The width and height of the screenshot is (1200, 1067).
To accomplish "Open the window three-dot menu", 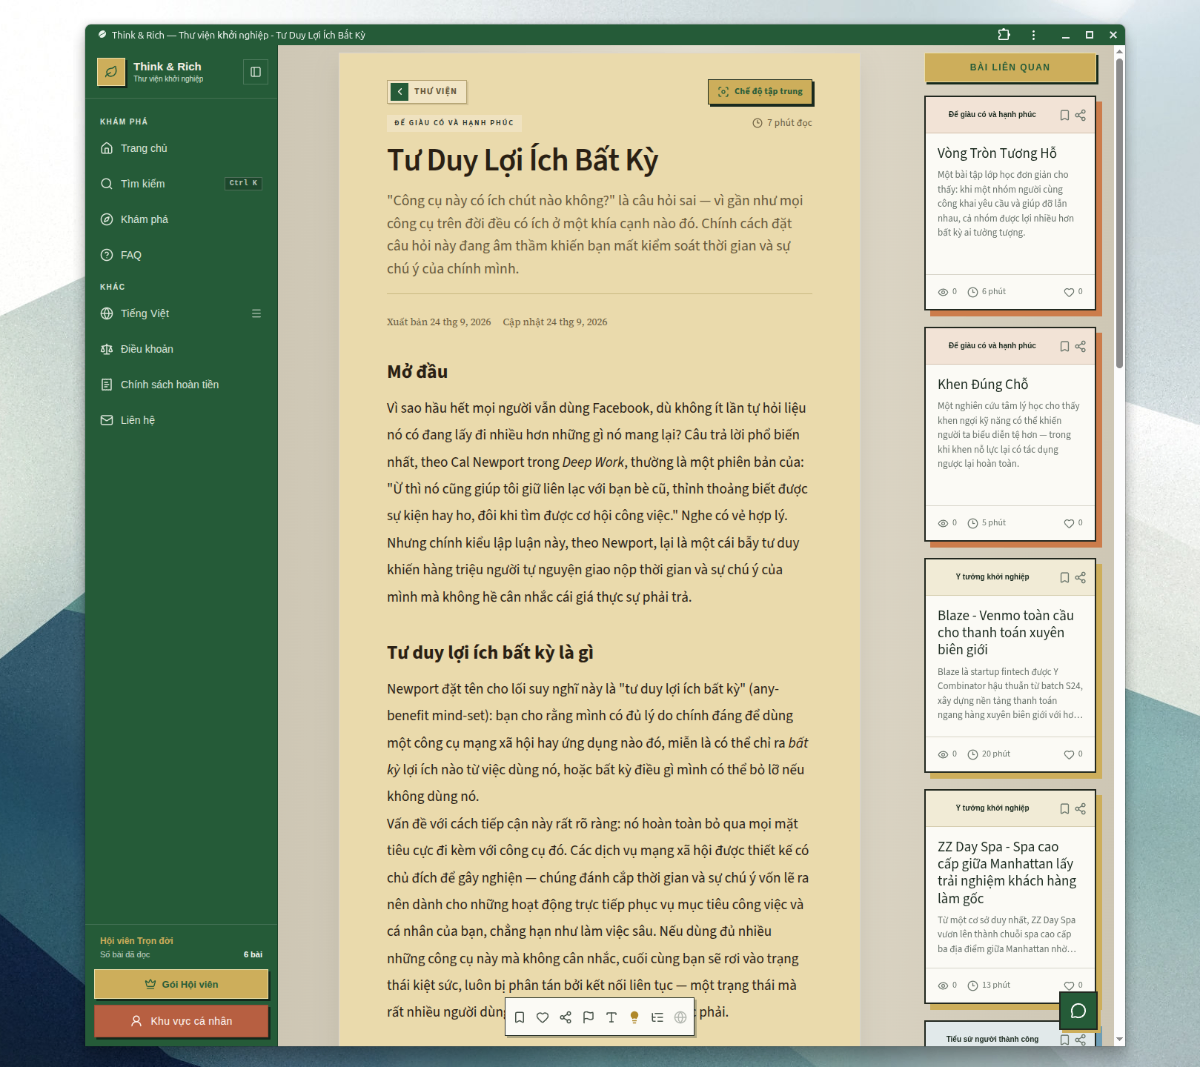I will 1034,35.
